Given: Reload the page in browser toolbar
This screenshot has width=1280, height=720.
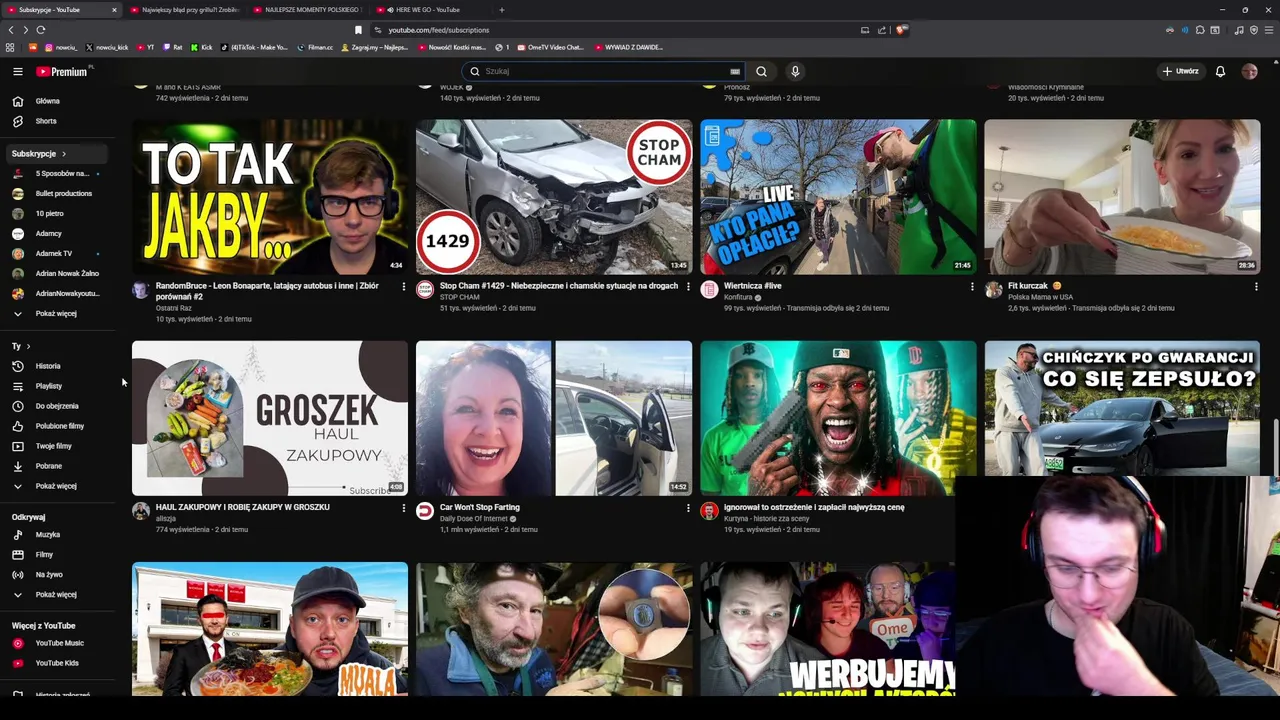Looking at the screenshot, I should tap(41, 30).
